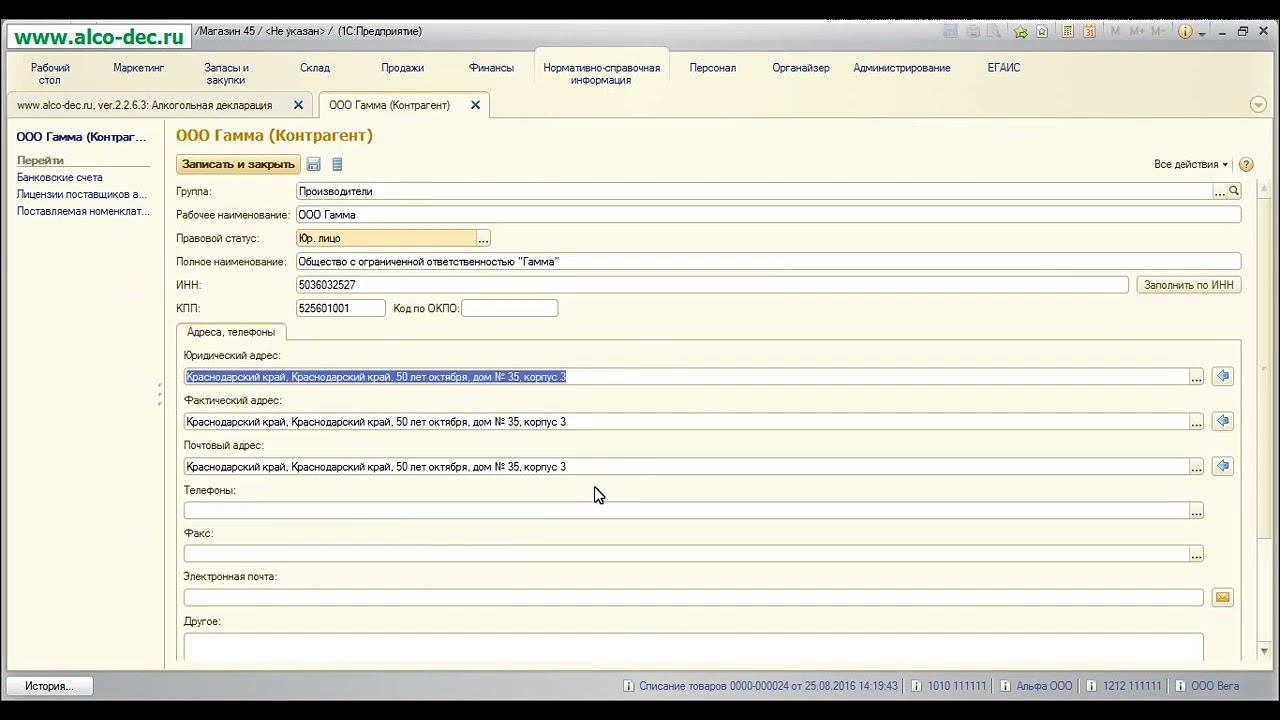This screenshot has height=720, width=1280.
Task: Open the Персонал section
Action: (713, 68)
